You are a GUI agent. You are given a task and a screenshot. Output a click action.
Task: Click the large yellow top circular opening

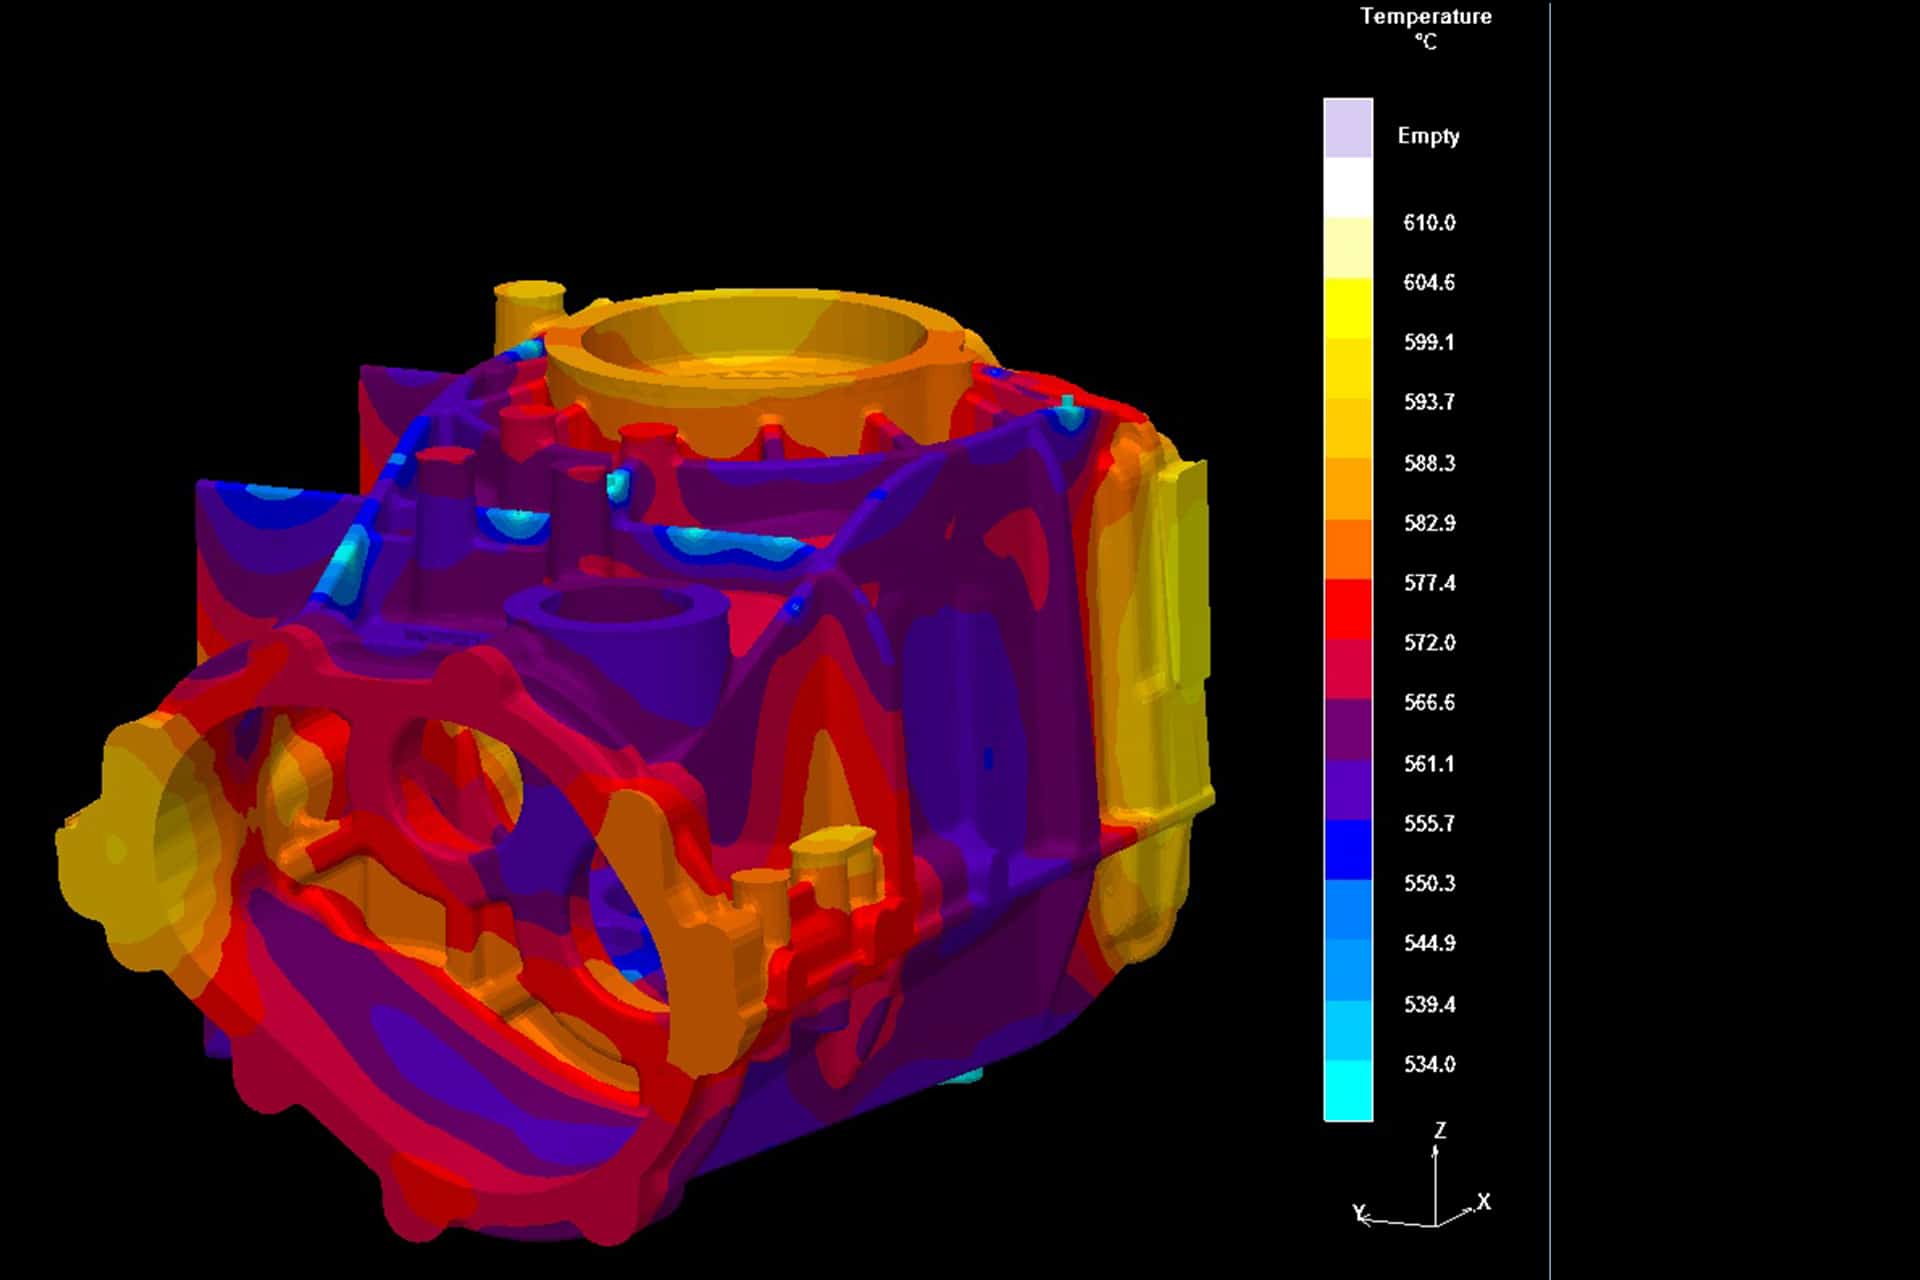click(x=755, y=340)
